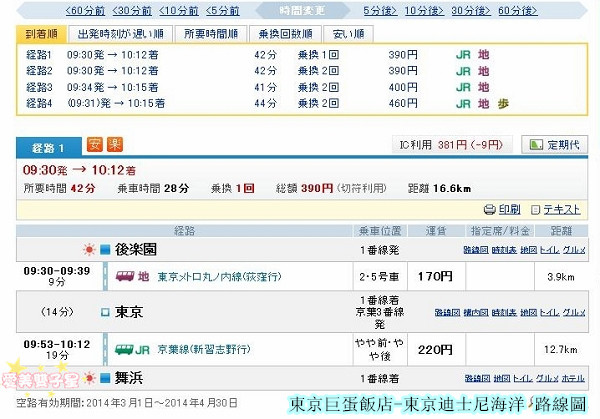The image size is (600, 419).
Task: Switch to 出発時刻が遅い順 tab
Action: (121, 34)
